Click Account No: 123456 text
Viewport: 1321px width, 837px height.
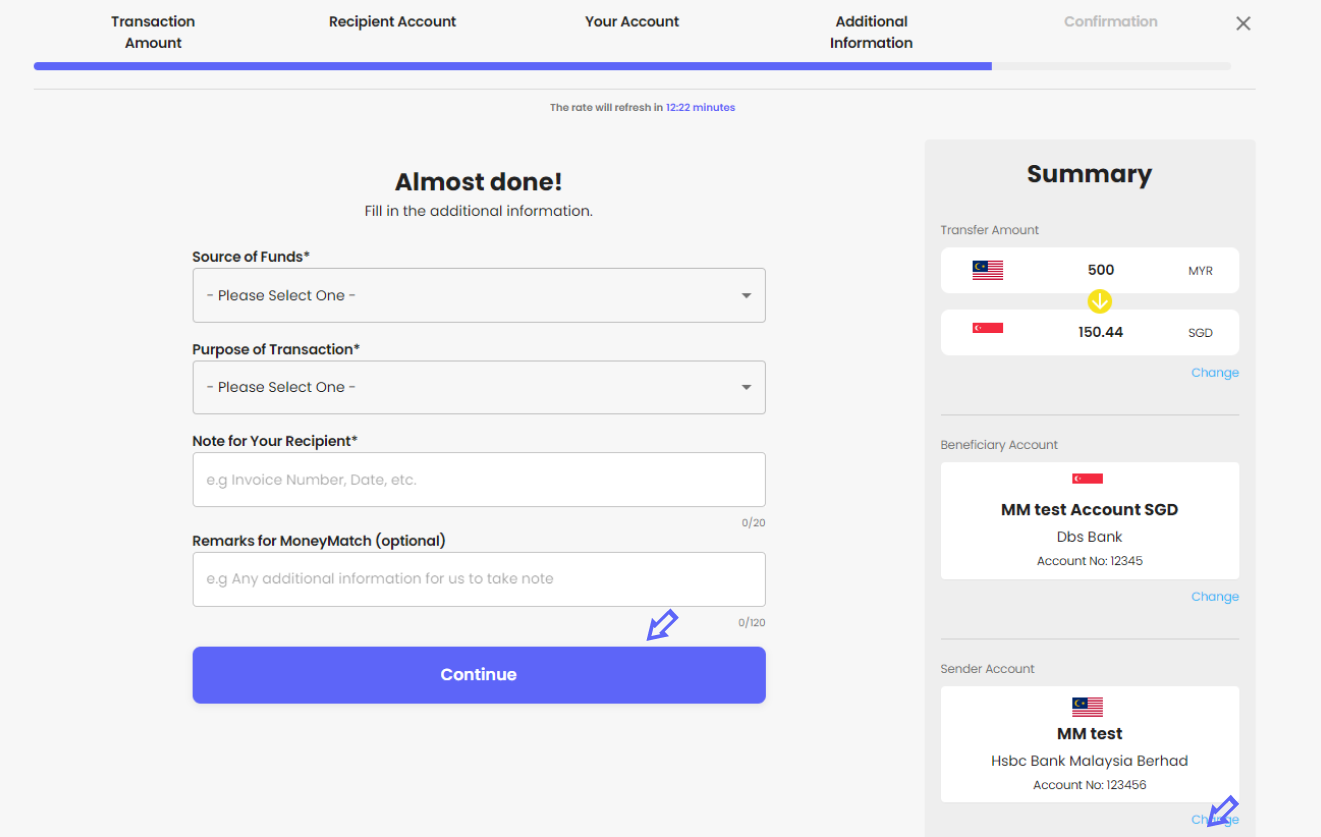[1089, 785]
